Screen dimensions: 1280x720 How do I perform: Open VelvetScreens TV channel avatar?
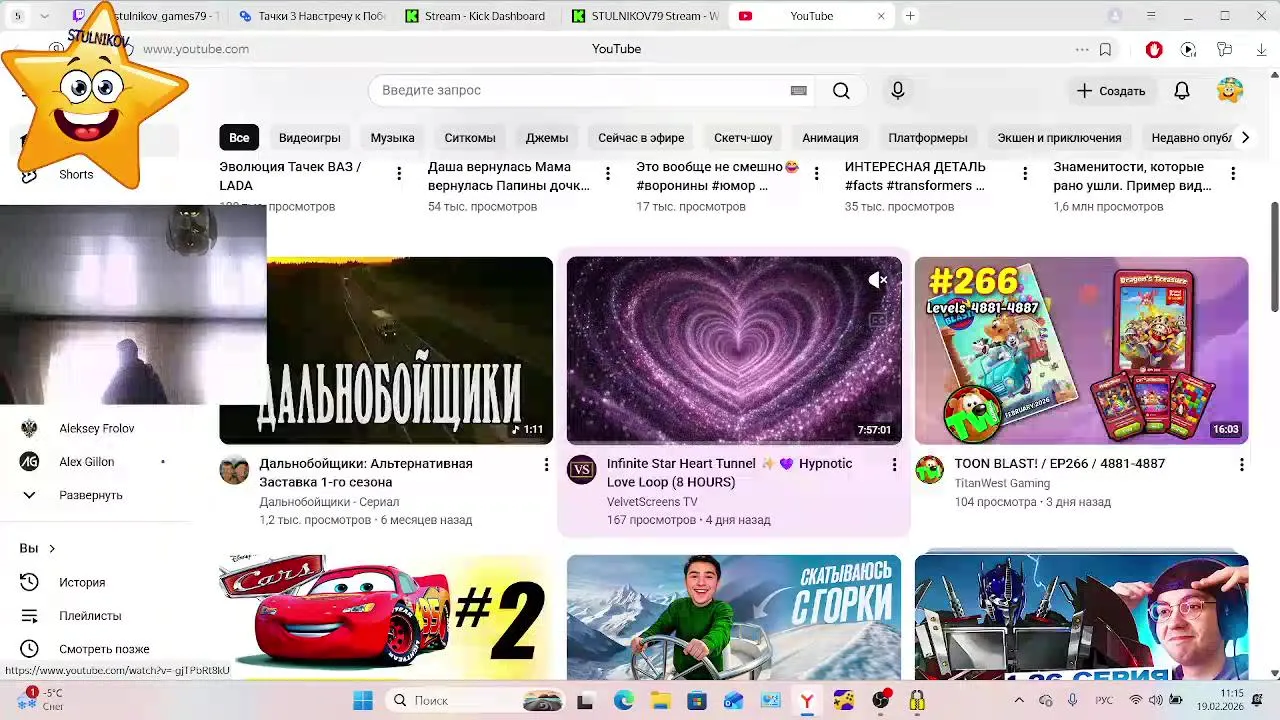582,470
